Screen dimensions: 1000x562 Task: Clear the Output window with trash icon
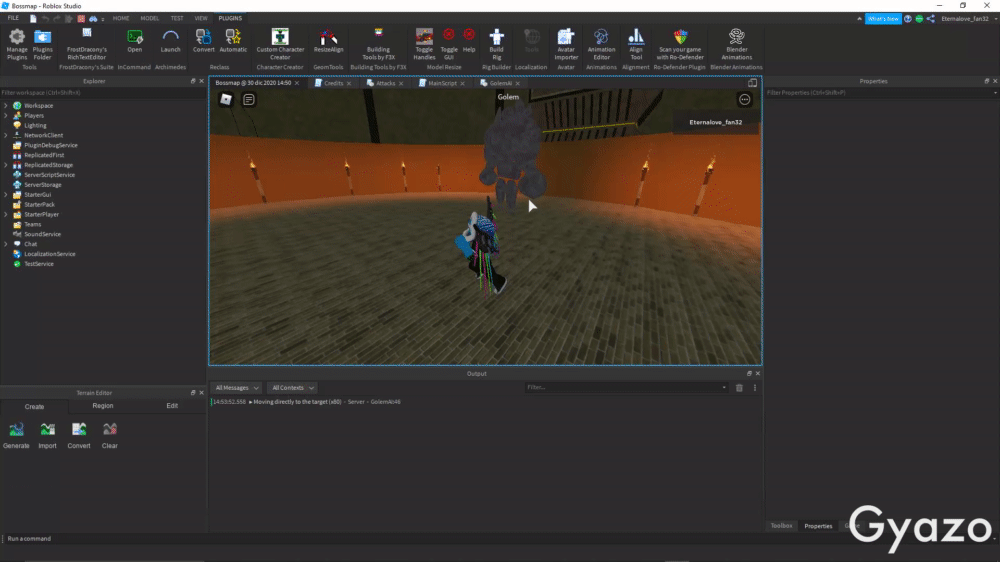click(739, 388)
